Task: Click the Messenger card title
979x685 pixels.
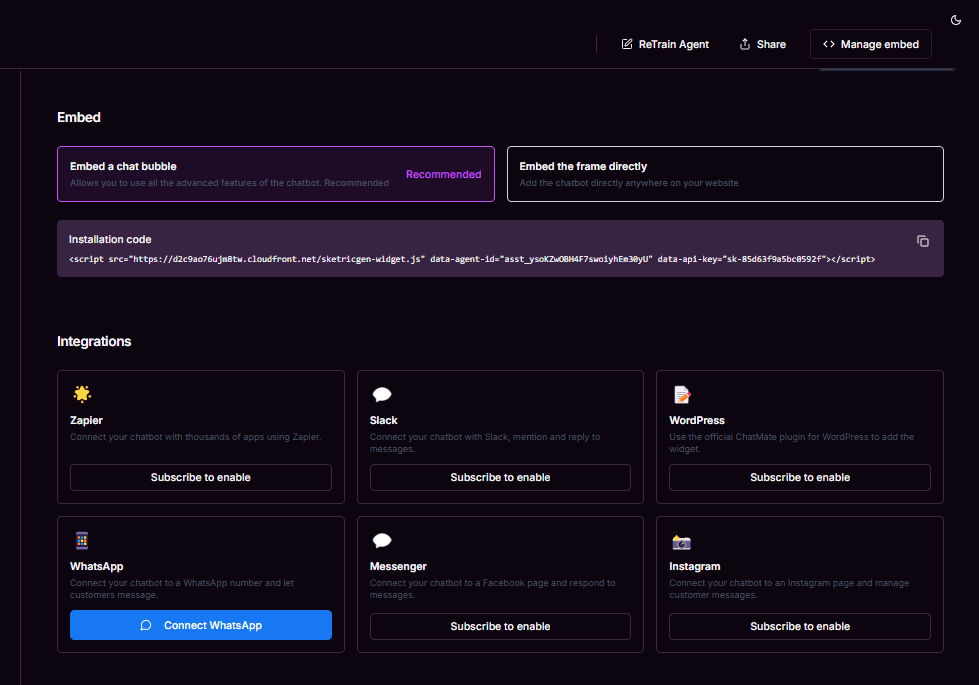Action: 398,566
